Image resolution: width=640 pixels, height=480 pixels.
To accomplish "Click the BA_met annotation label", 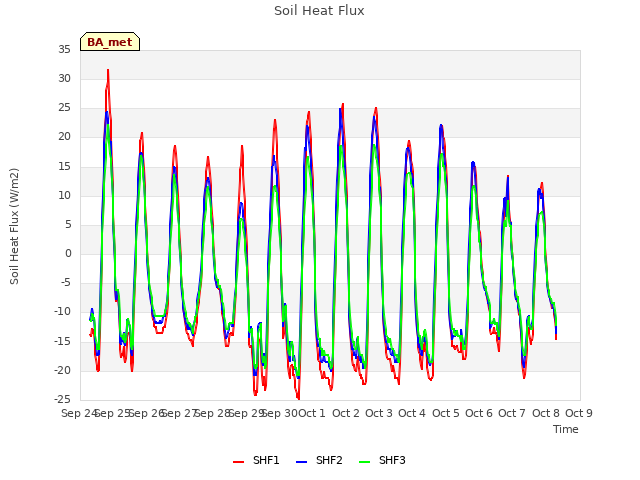I will click(x=110, y=42).
